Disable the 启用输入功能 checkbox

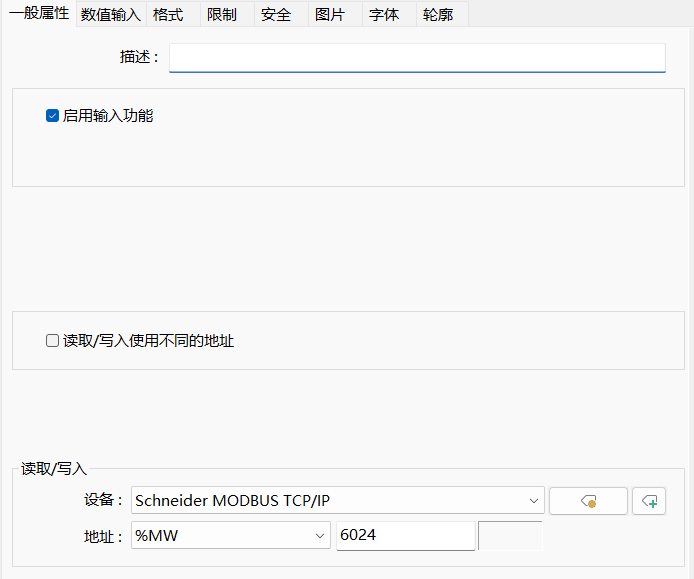[x=52, y=116]
